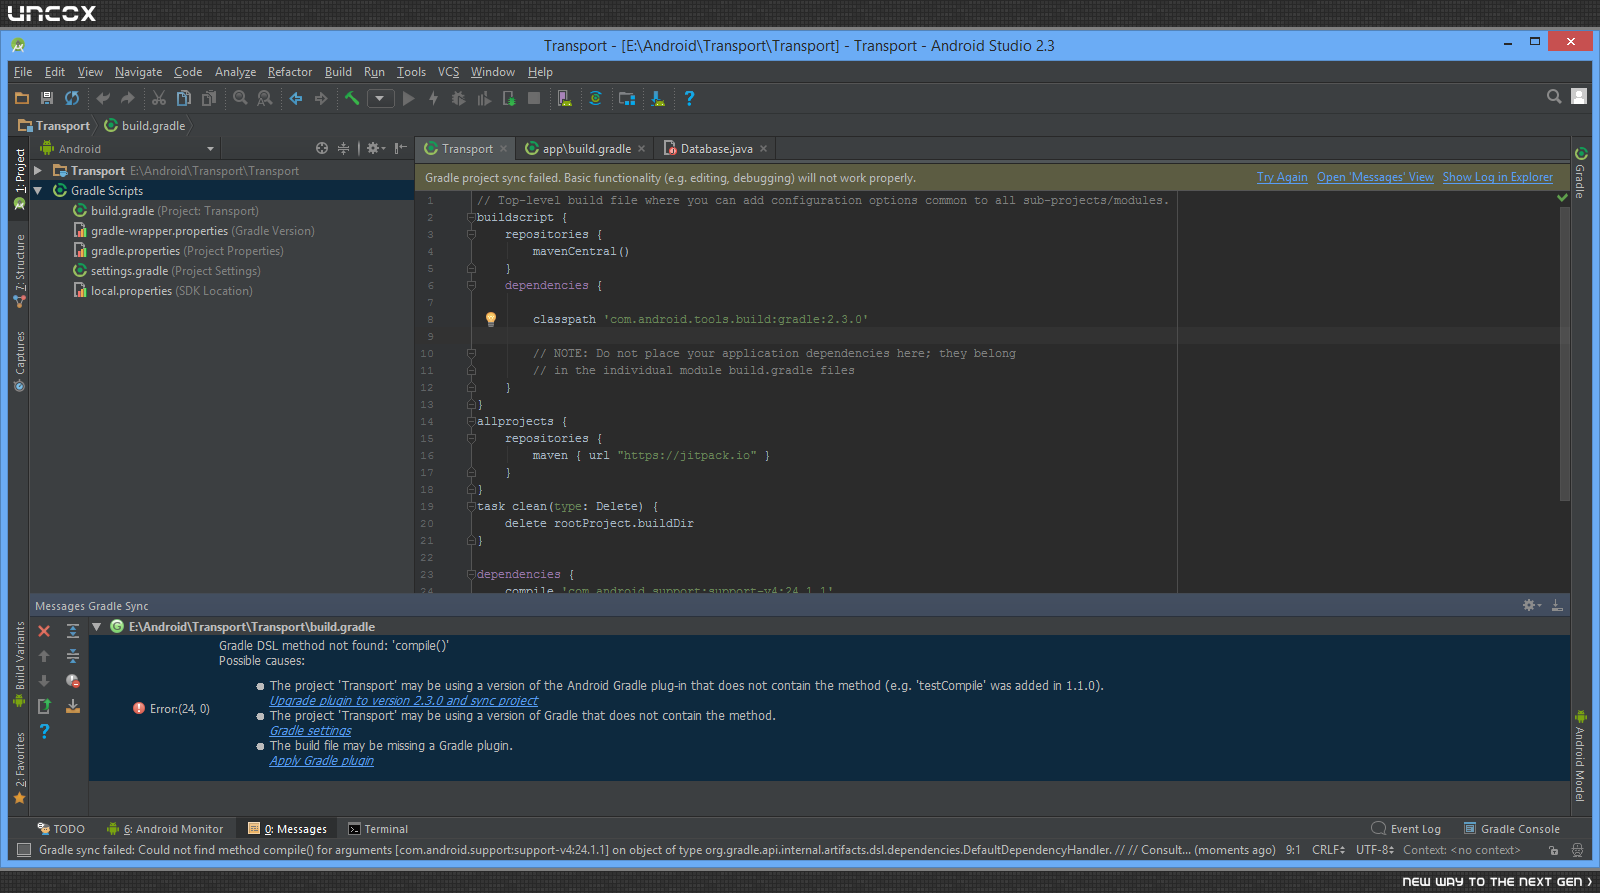Open the Build menu

[338, 72]
